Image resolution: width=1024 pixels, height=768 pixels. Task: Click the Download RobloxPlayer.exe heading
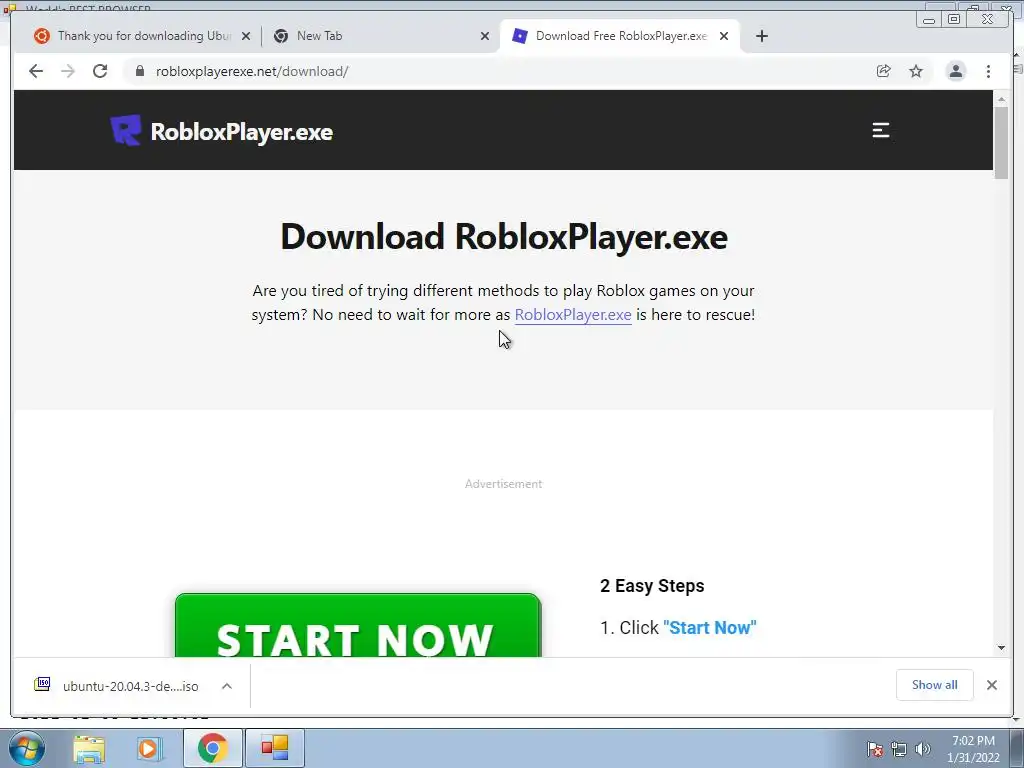[x=504, y=236]
